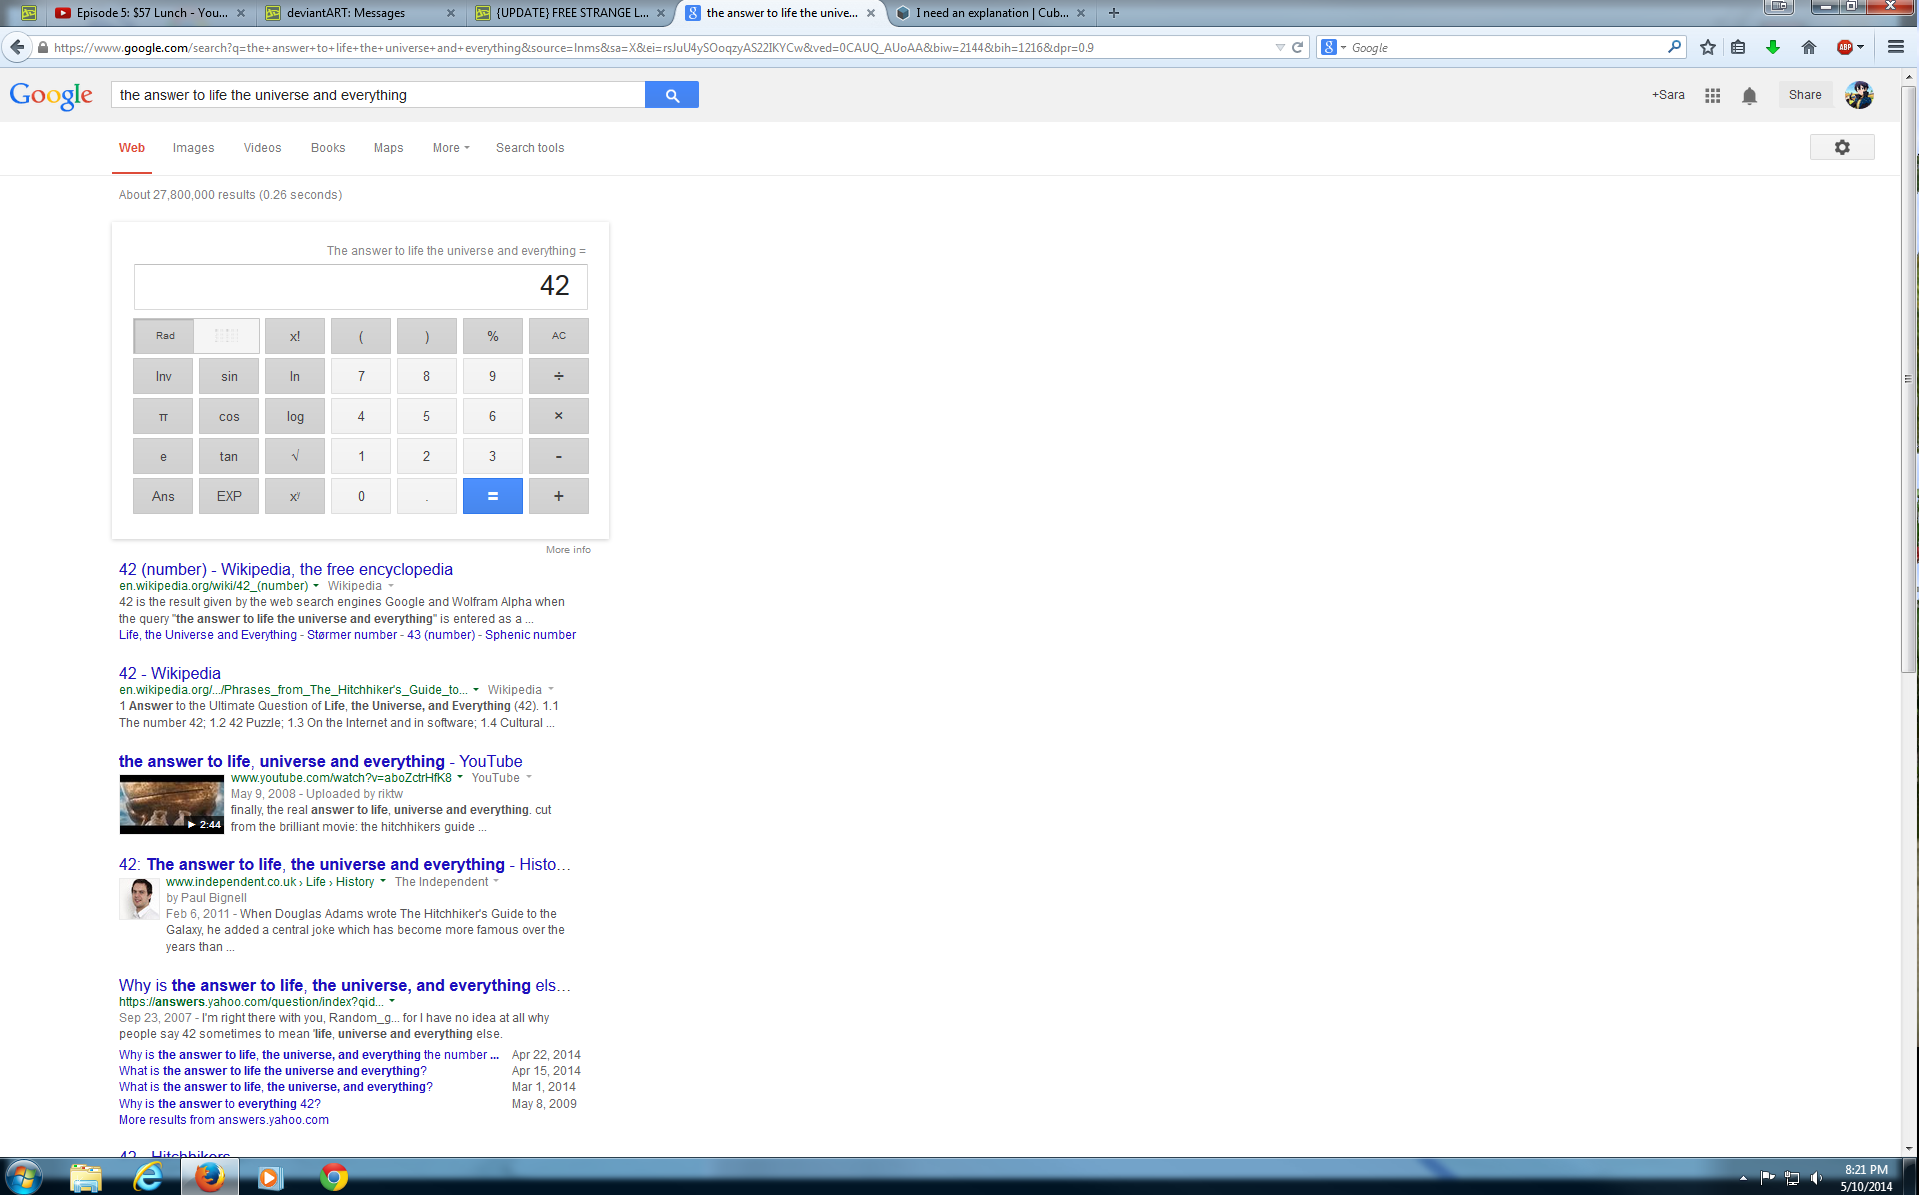Viewport: 1919px width, 1195px height.
Task: Click the +Sara Google+ link
Action: (1668, 95)
